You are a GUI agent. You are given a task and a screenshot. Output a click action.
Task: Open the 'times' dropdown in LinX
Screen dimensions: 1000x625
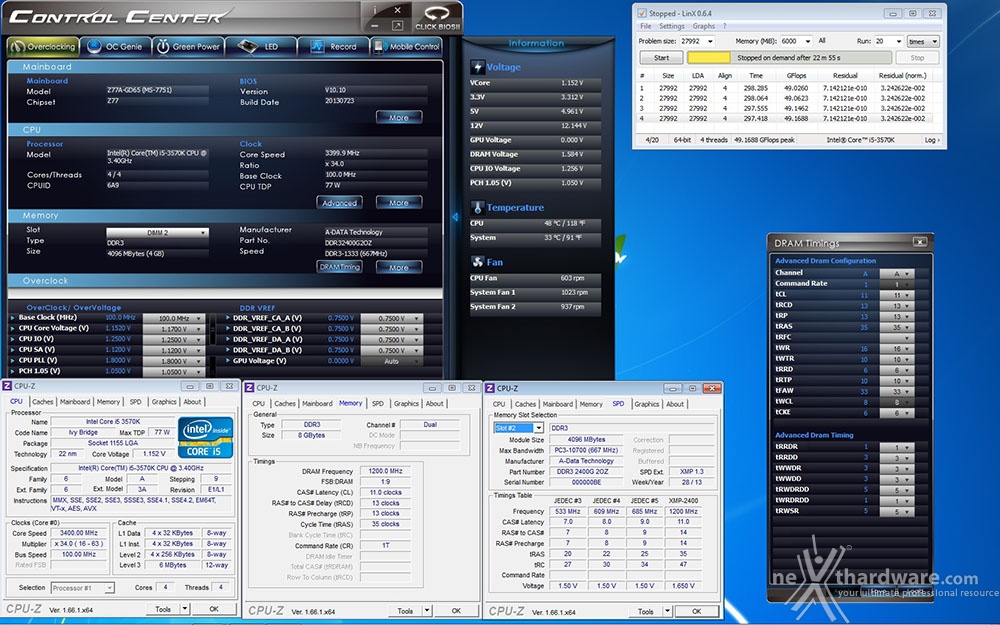point(923,41)
